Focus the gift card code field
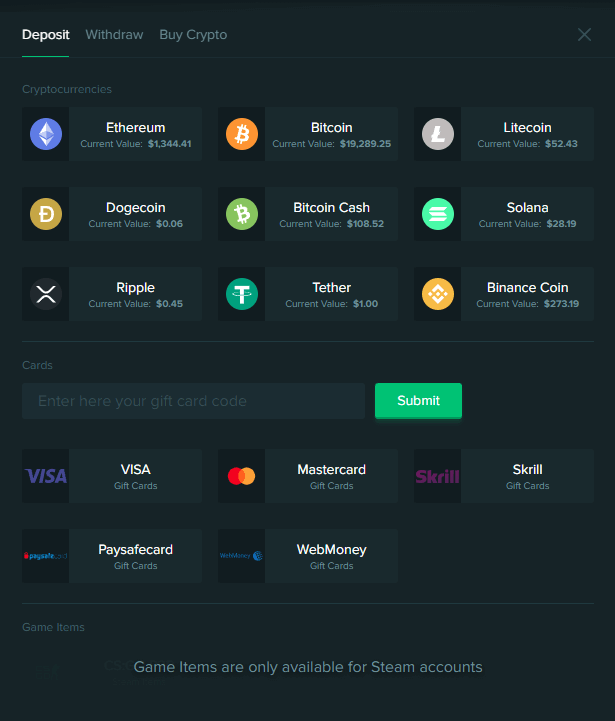Image resolution: width=615 pixels, height=721 pixels. (x=193, y=401)
